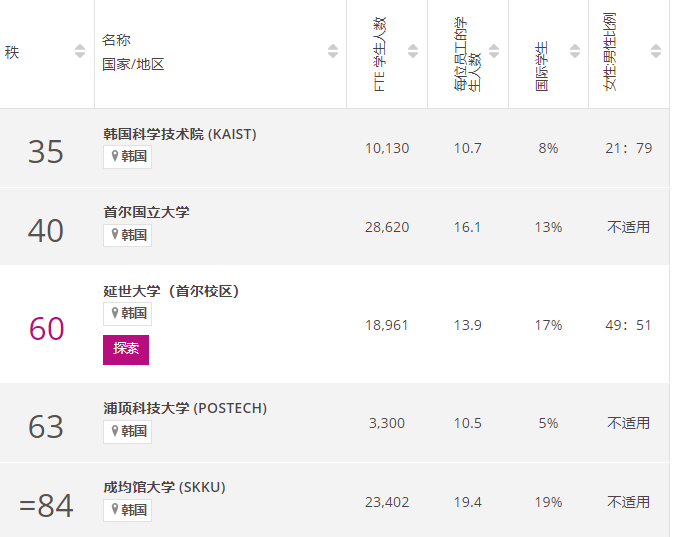Sort by students-per-staff column arrows
Viewport: 673px width, 537px height.
tap(494, 51)
